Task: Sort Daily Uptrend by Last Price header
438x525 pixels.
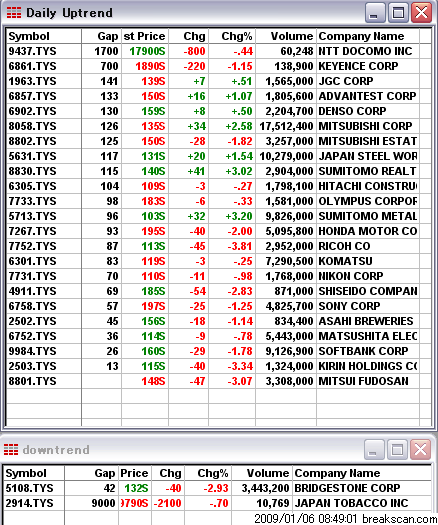Action: point(145,36)
